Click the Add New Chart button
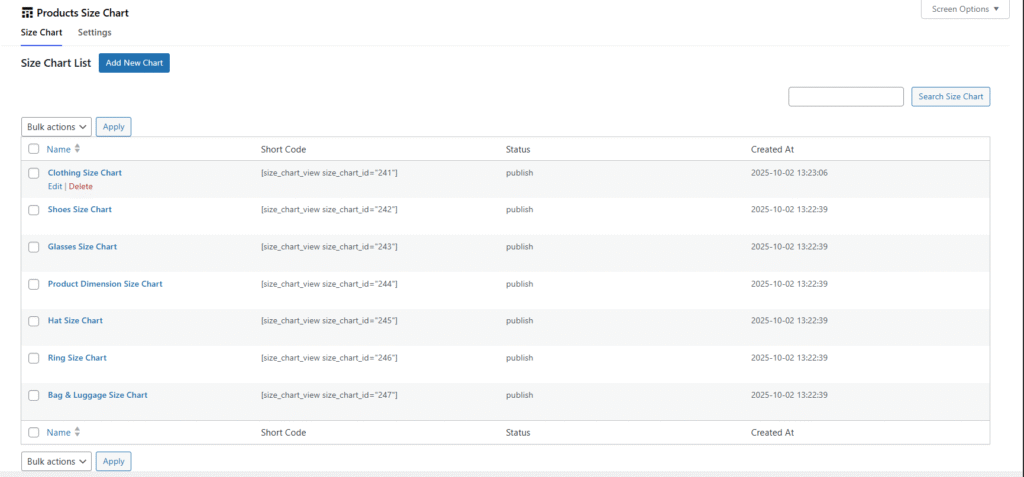This screenshot has width=1024, height=477. coord(134,63)
